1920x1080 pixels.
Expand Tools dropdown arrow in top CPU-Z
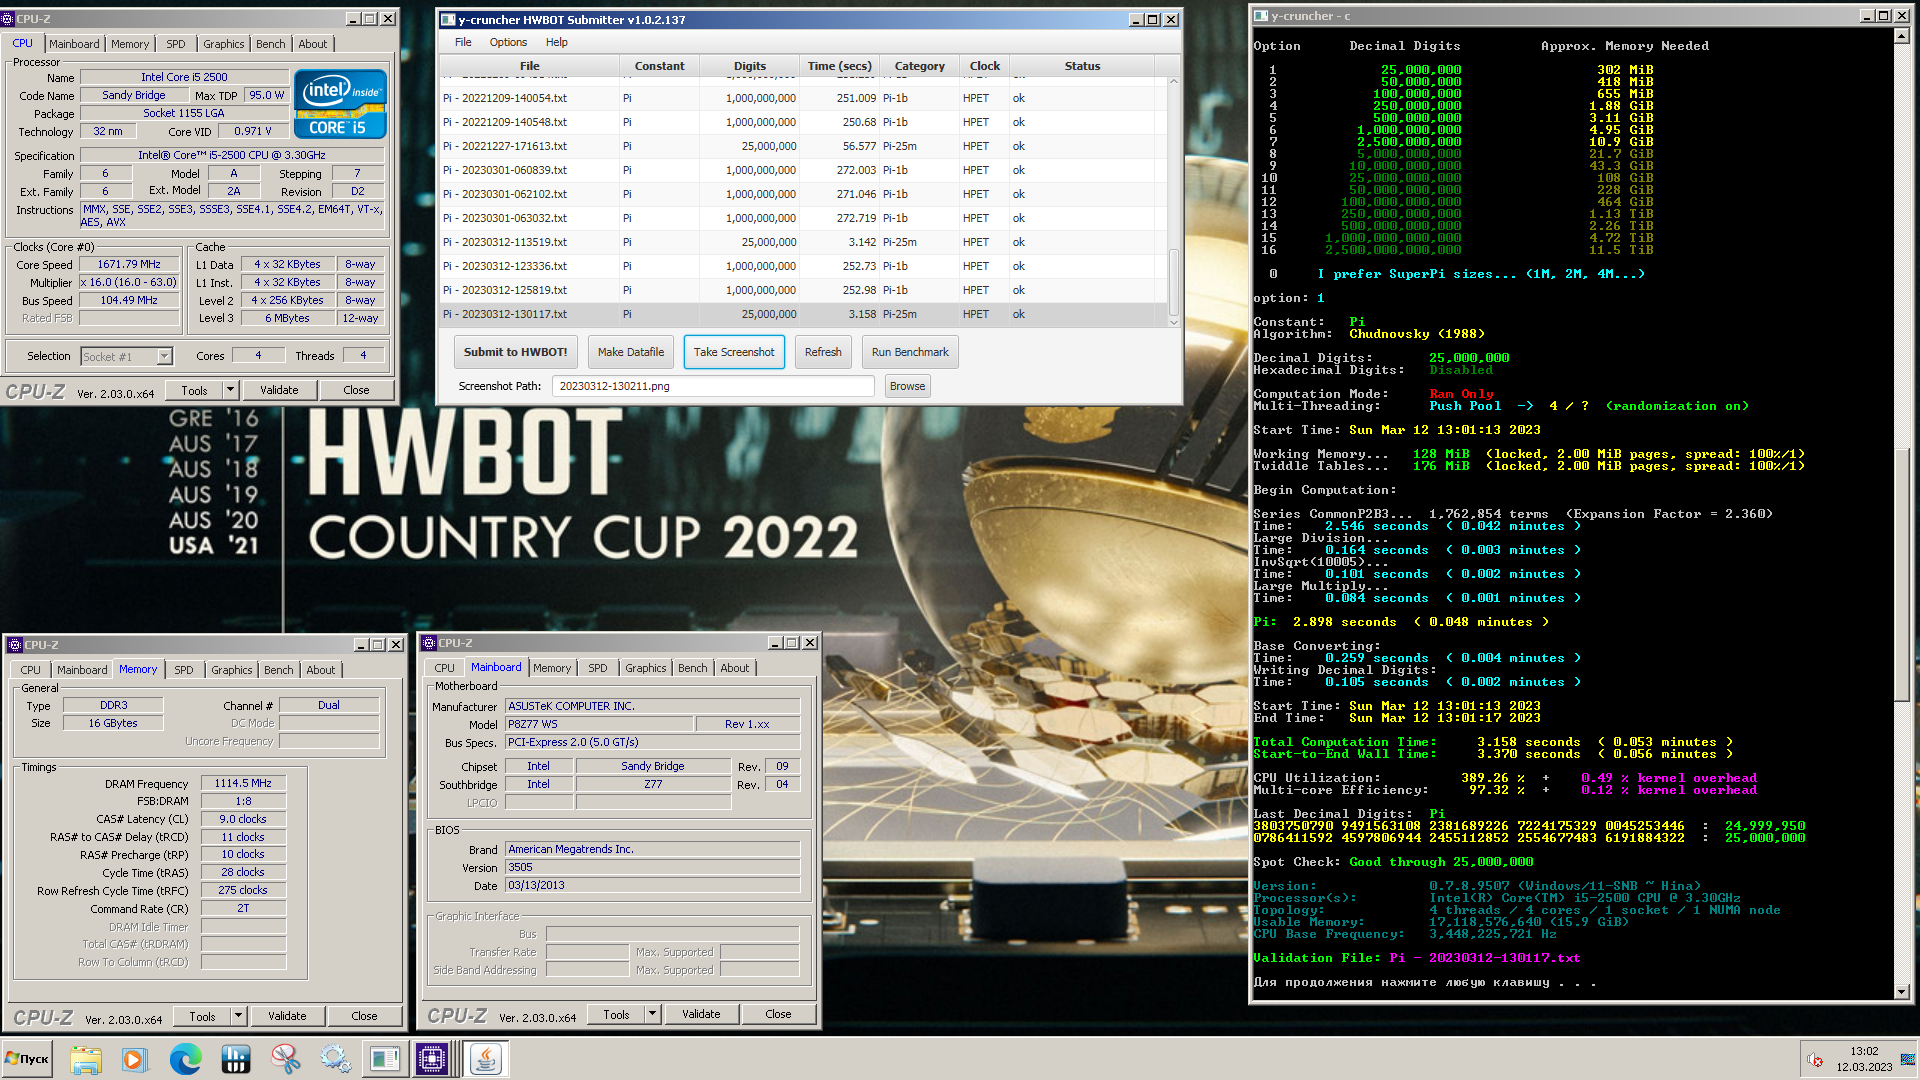point(230,390)
